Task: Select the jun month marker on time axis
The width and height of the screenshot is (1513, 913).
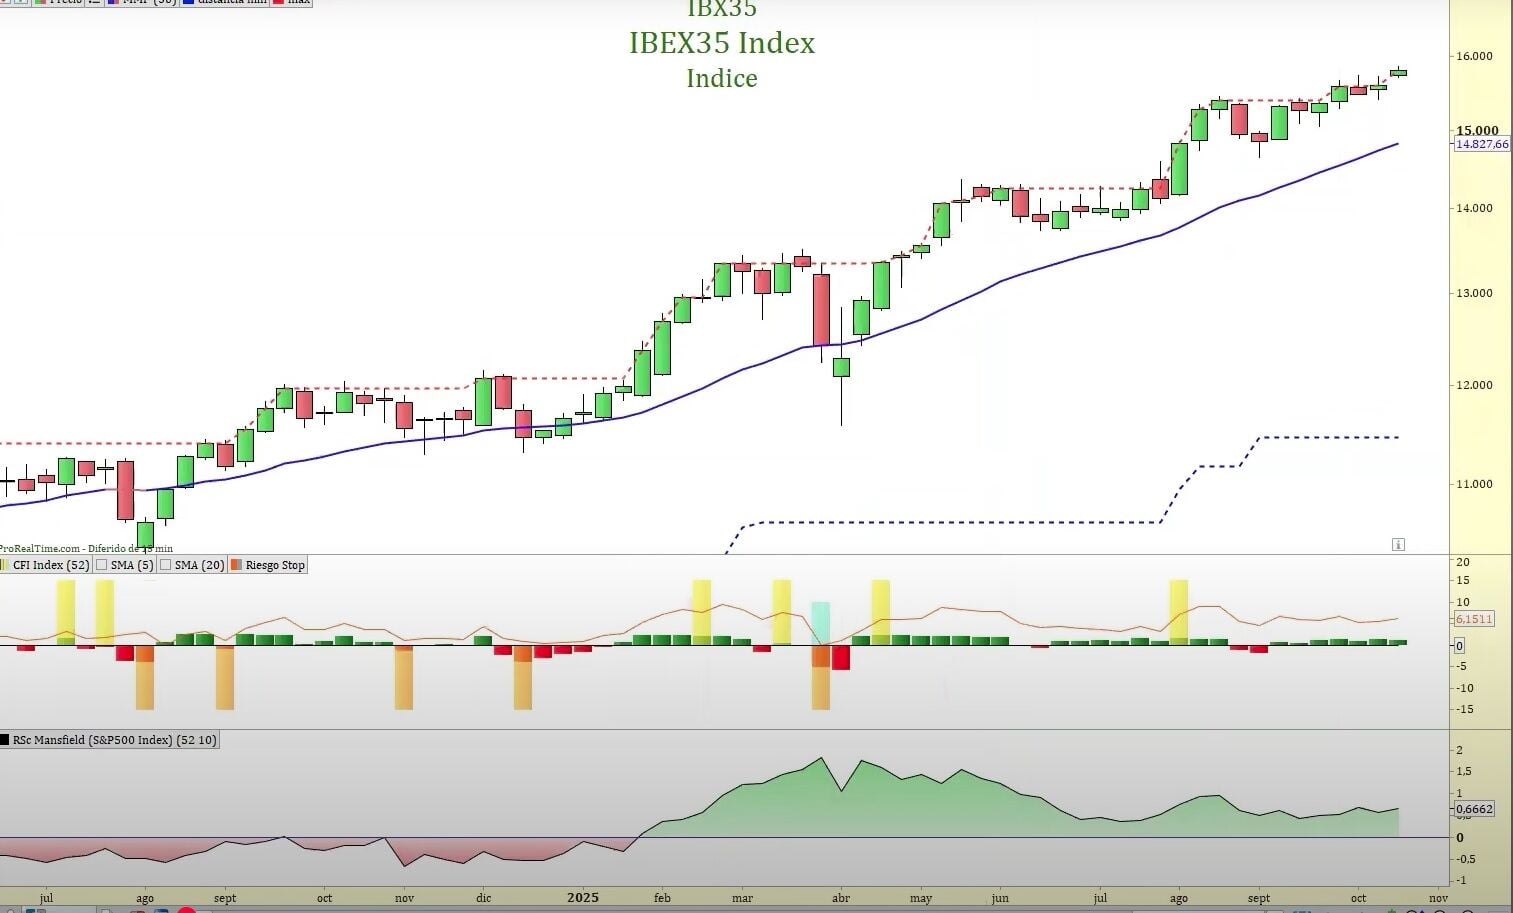Action: pyautogui.click(x=1000, y=898)
